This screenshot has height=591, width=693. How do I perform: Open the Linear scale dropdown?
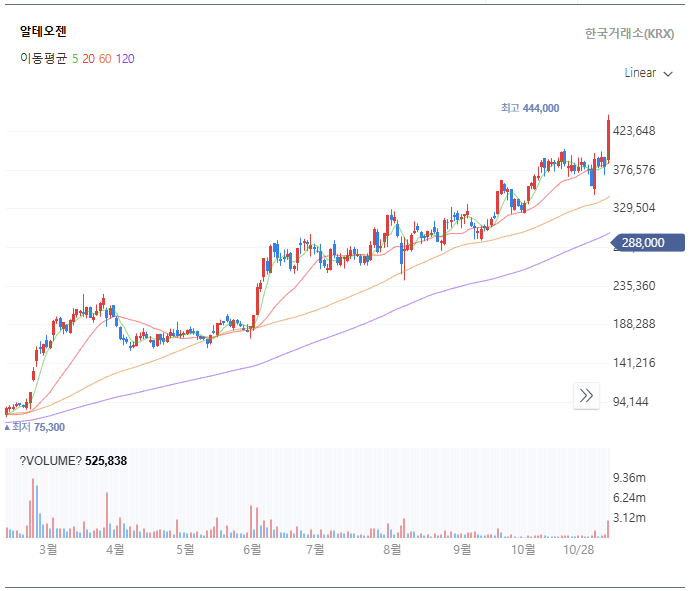pyautogui.click(x=648, y=73)
